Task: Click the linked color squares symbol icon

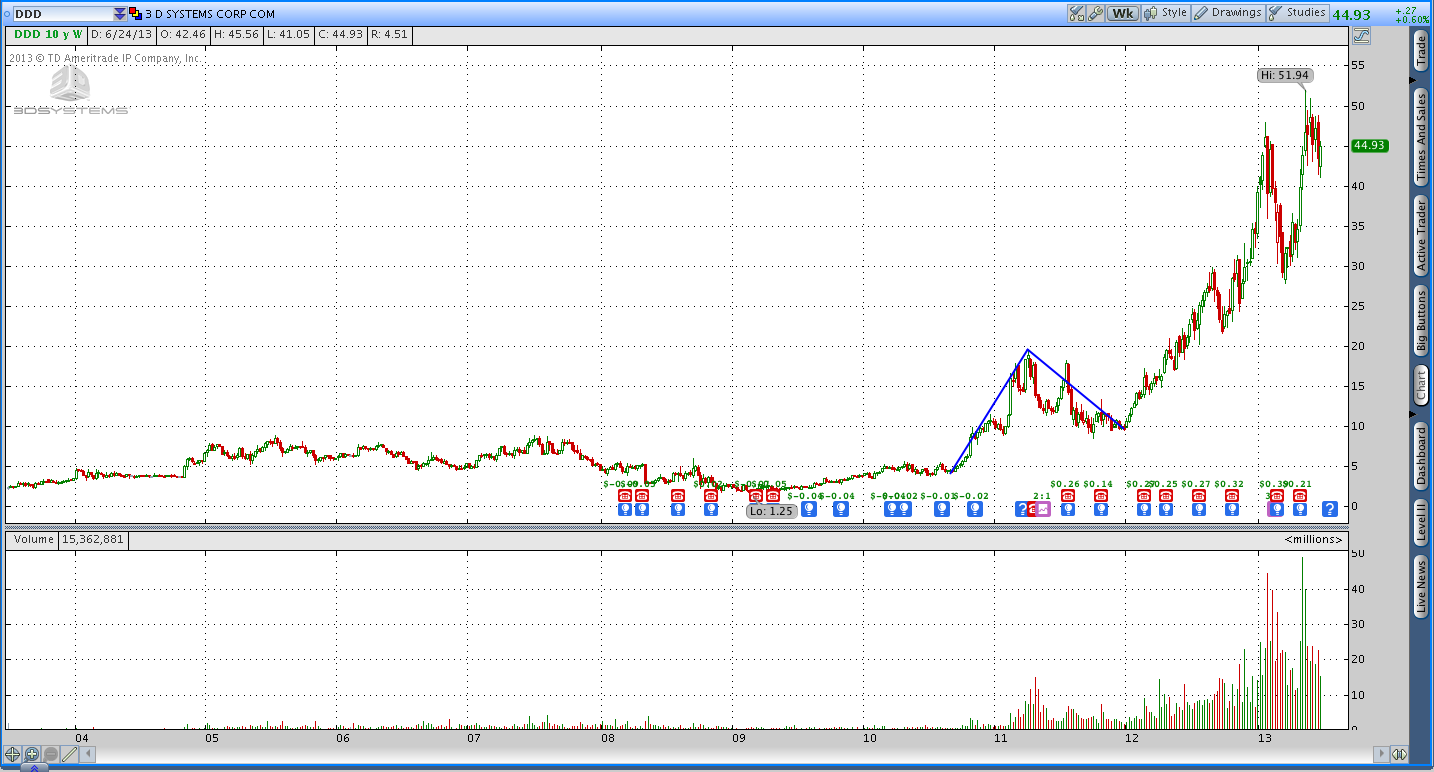Action: pyautogui.click(x=134, y=14)
